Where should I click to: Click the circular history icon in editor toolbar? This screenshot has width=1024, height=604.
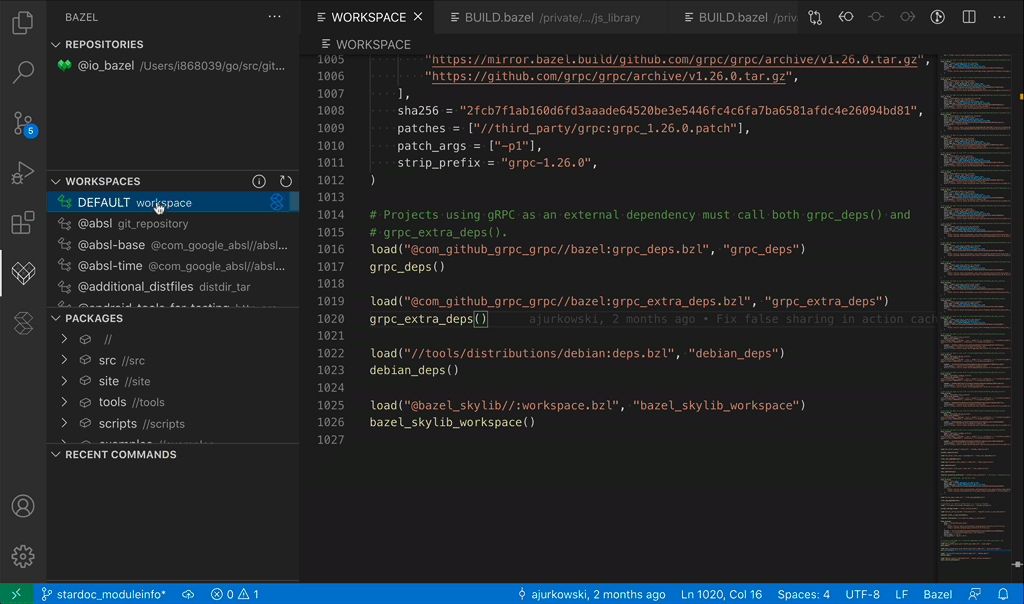point(938,17)
